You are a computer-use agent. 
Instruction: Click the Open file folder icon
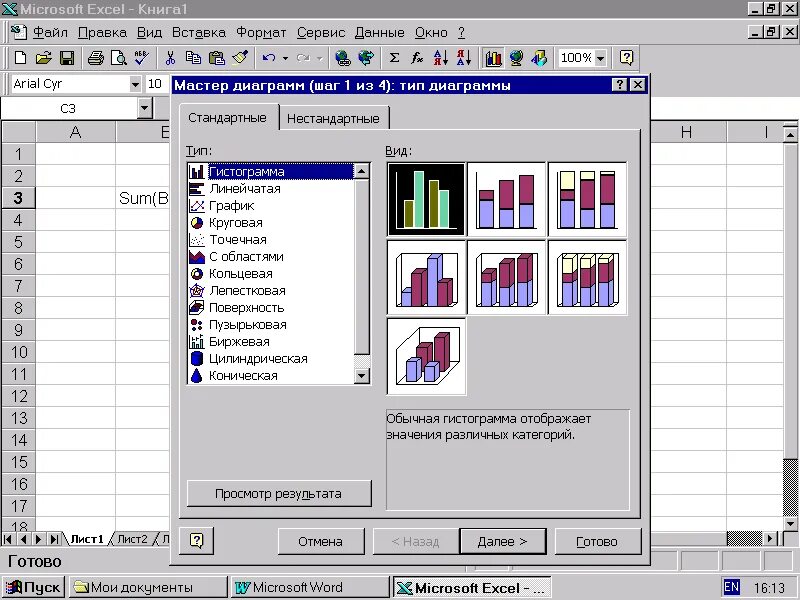44,58
